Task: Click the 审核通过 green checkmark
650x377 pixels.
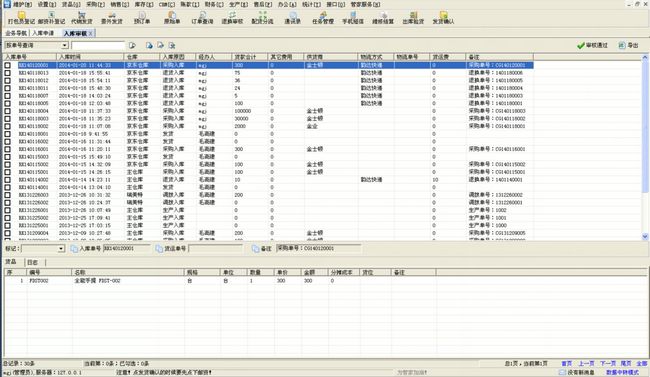Action: 592,45
